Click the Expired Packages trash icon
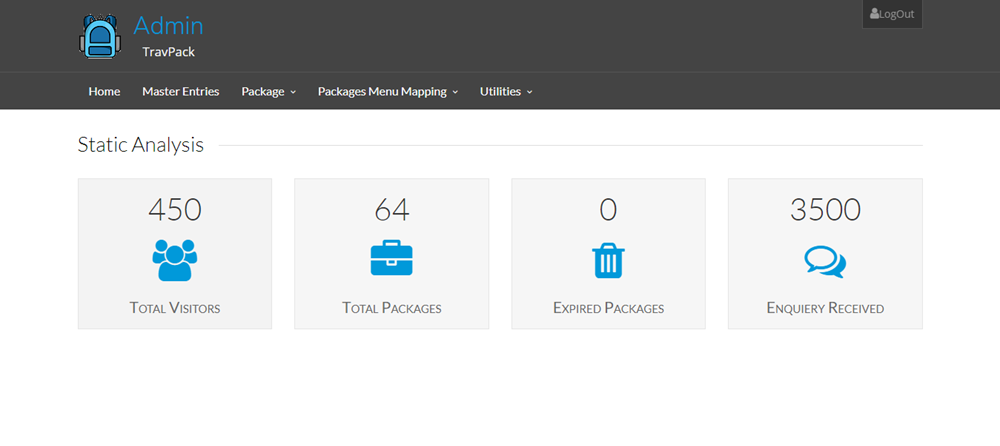Viewport: 1000px width, 446px height. [607, 260]
